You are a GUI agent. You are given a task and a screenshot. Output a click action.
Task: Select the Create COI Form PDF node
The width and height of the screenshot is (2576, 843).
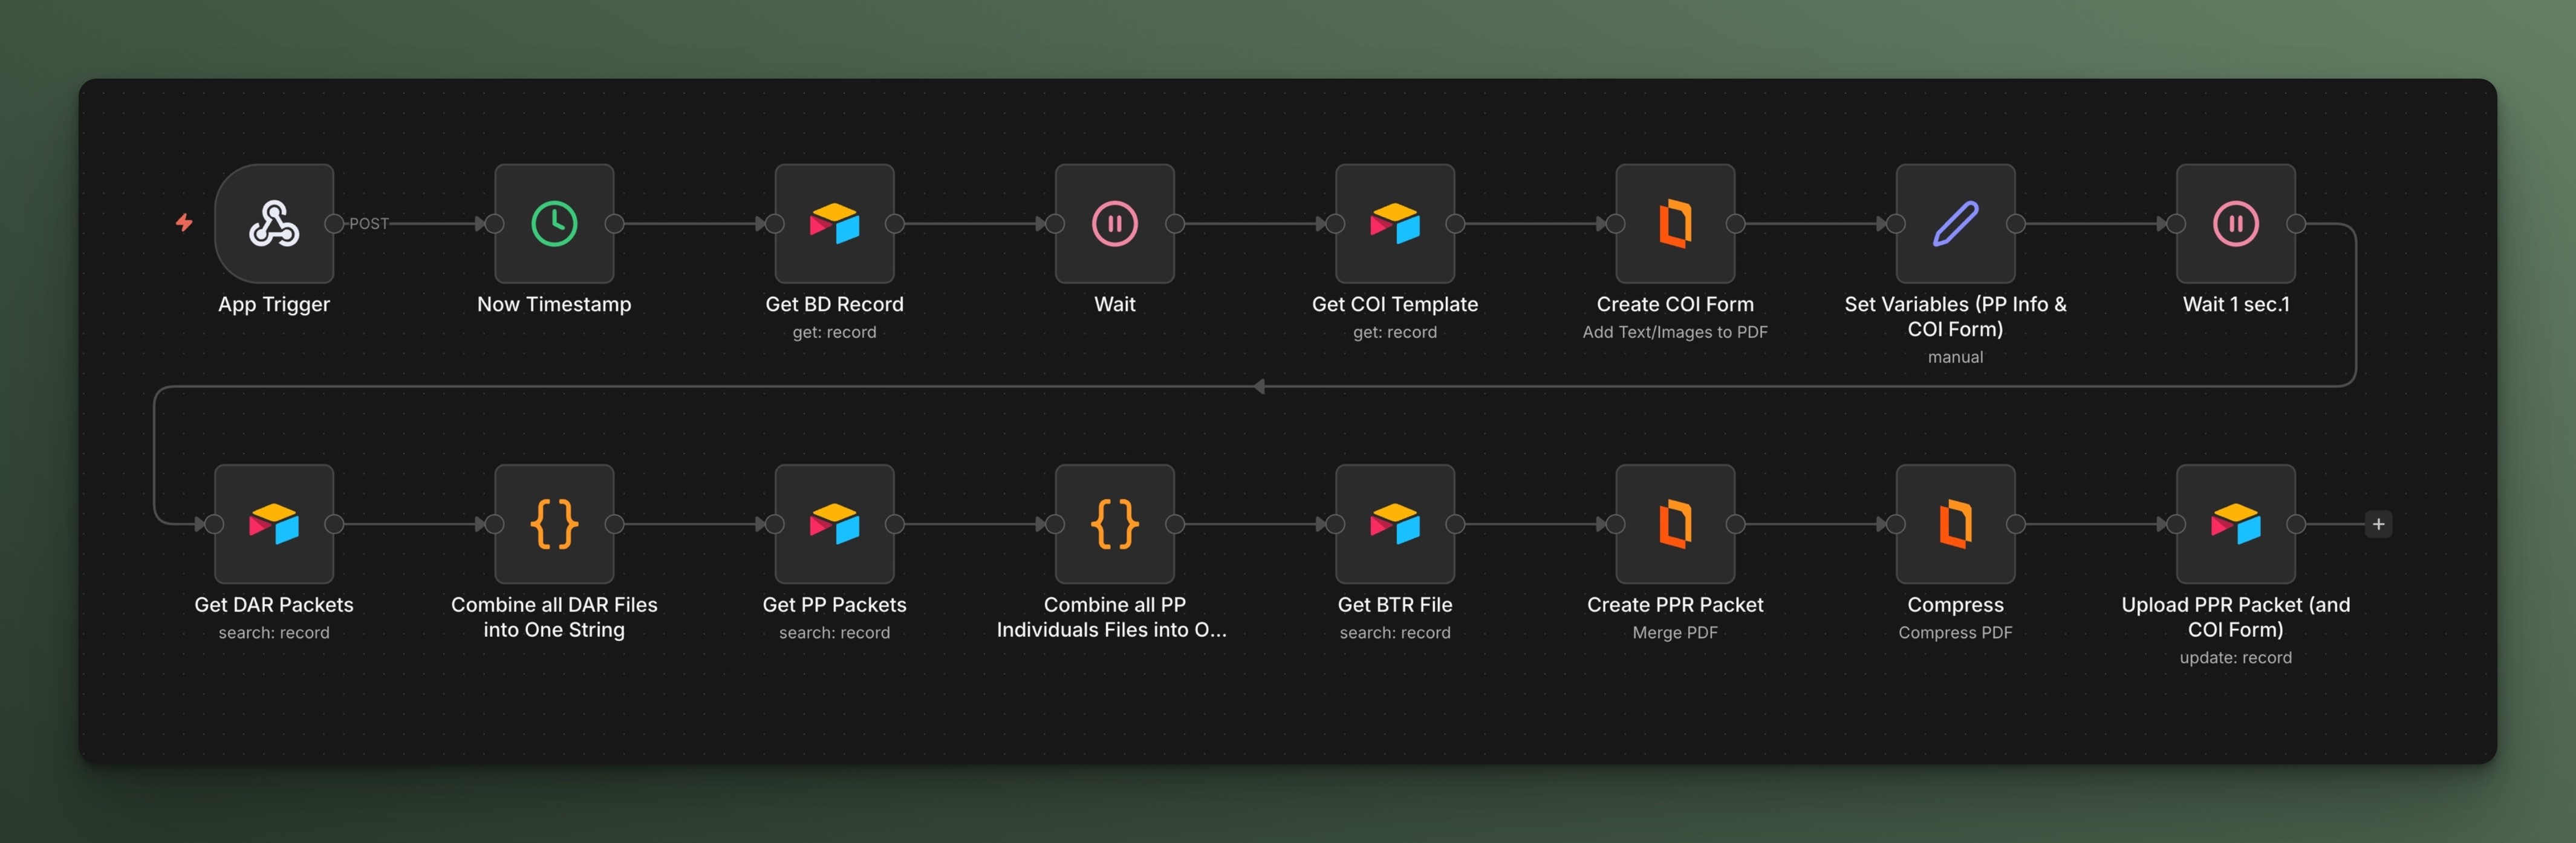[x=1675, y=224]
